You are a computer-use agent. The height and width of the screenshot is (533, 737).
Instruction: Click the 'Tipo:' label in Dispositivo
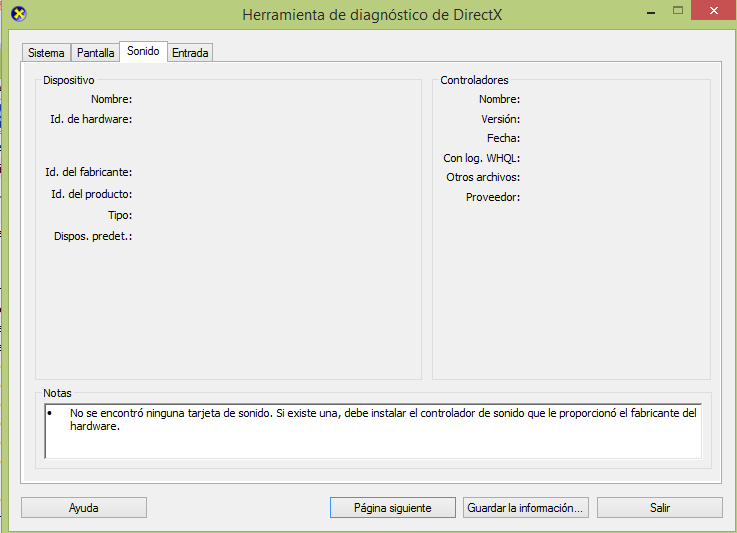pyautogui.click(x=120, y=215)
